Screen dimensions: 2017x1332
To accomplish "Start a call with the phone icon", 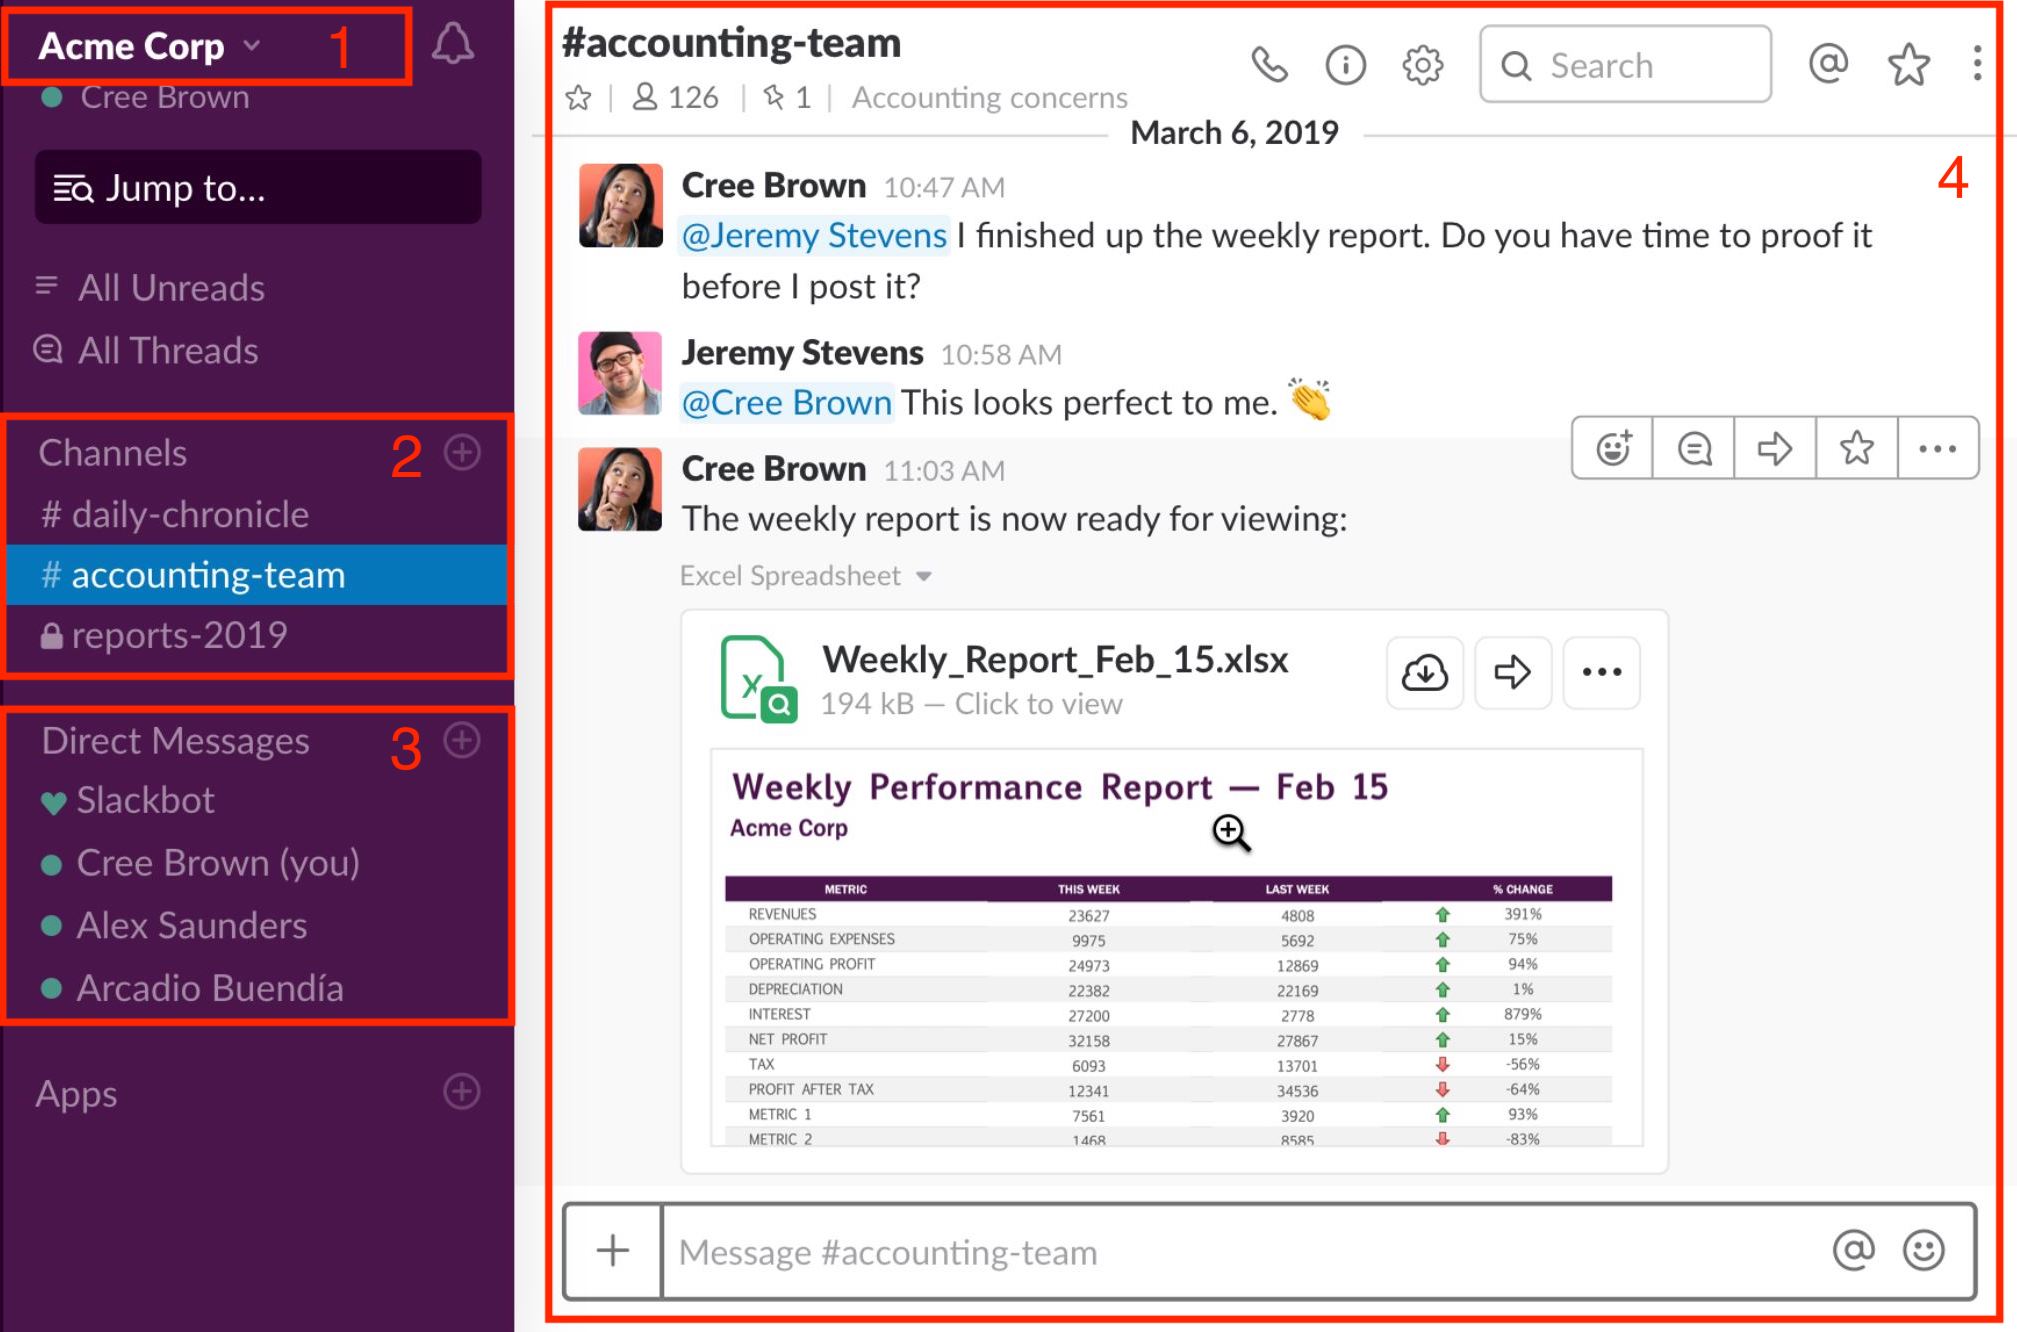I will pyautogui.click(x=1269, y=66).
